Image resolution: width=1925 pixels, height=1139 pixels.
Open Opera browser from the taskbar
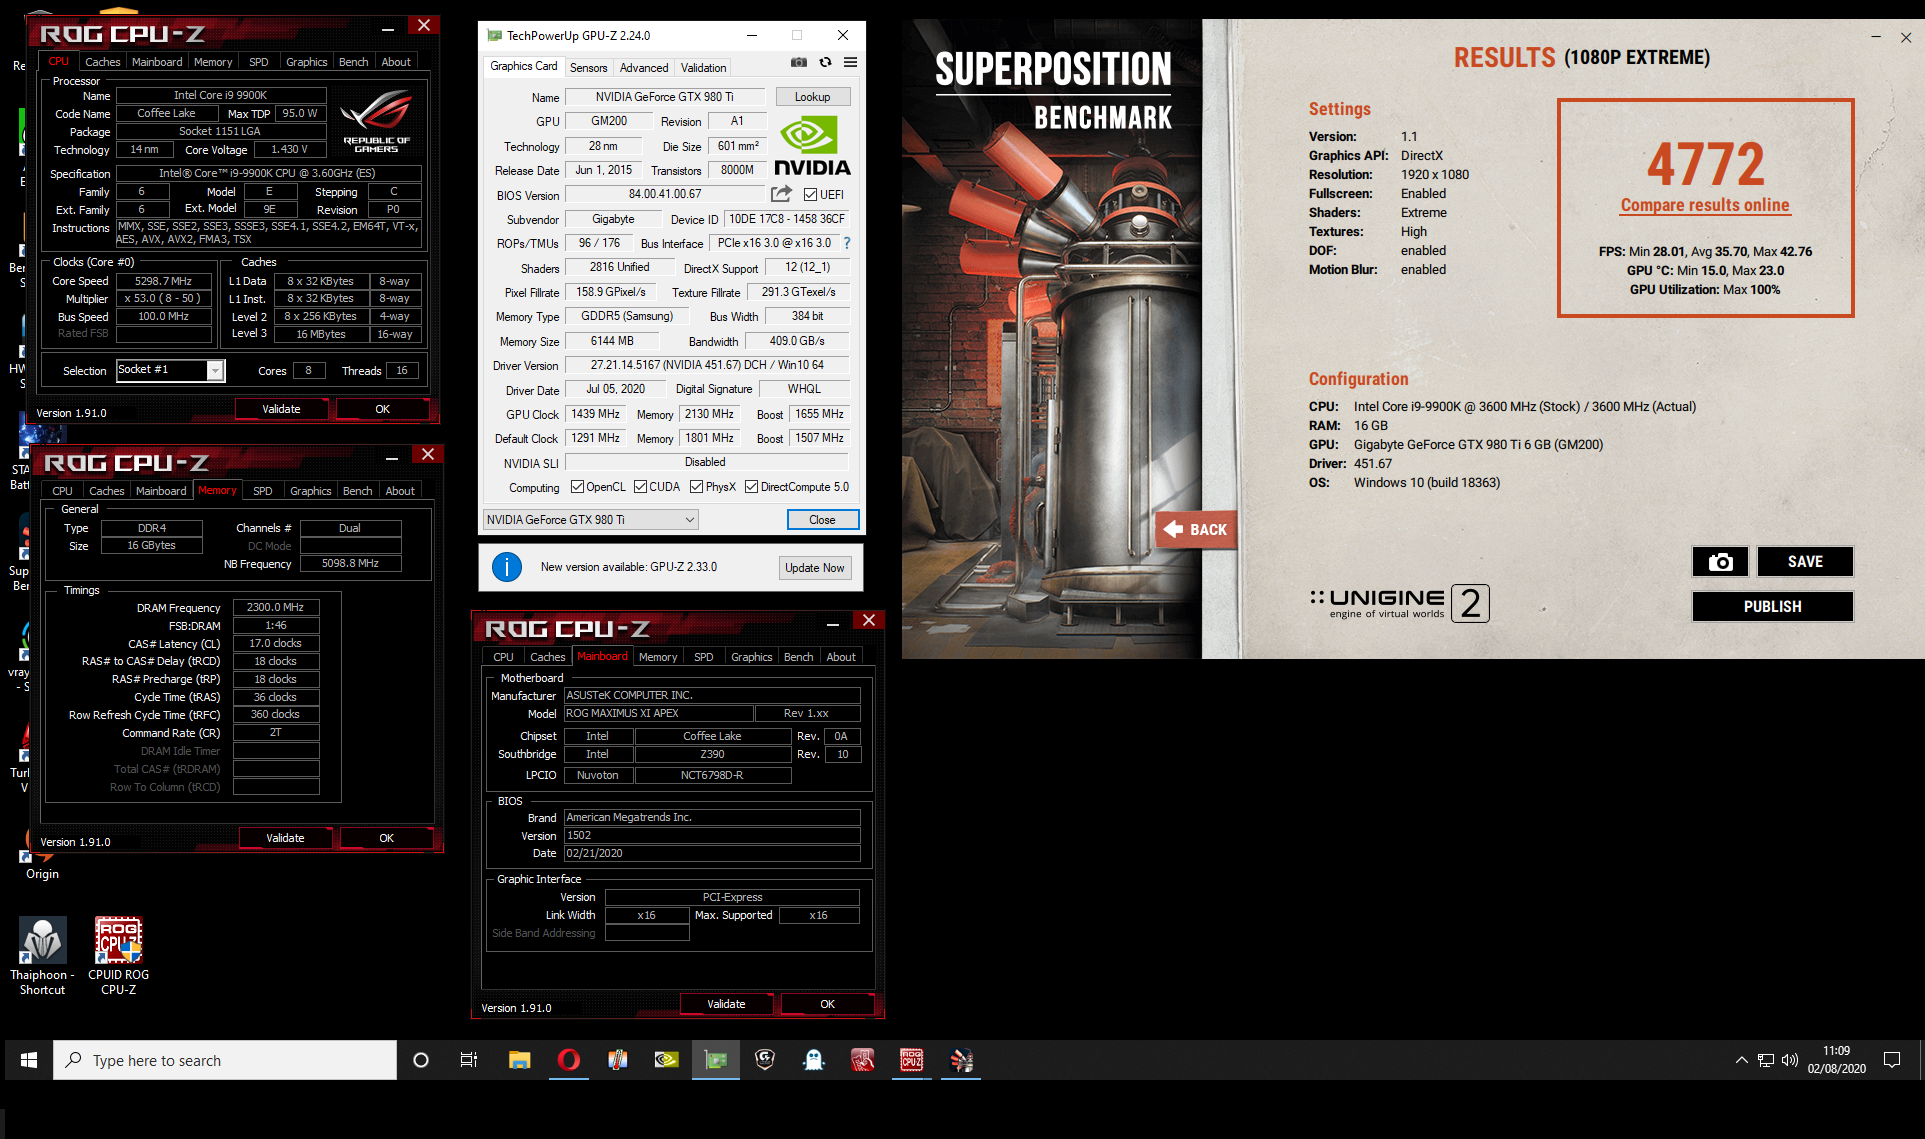(568, 1060)
